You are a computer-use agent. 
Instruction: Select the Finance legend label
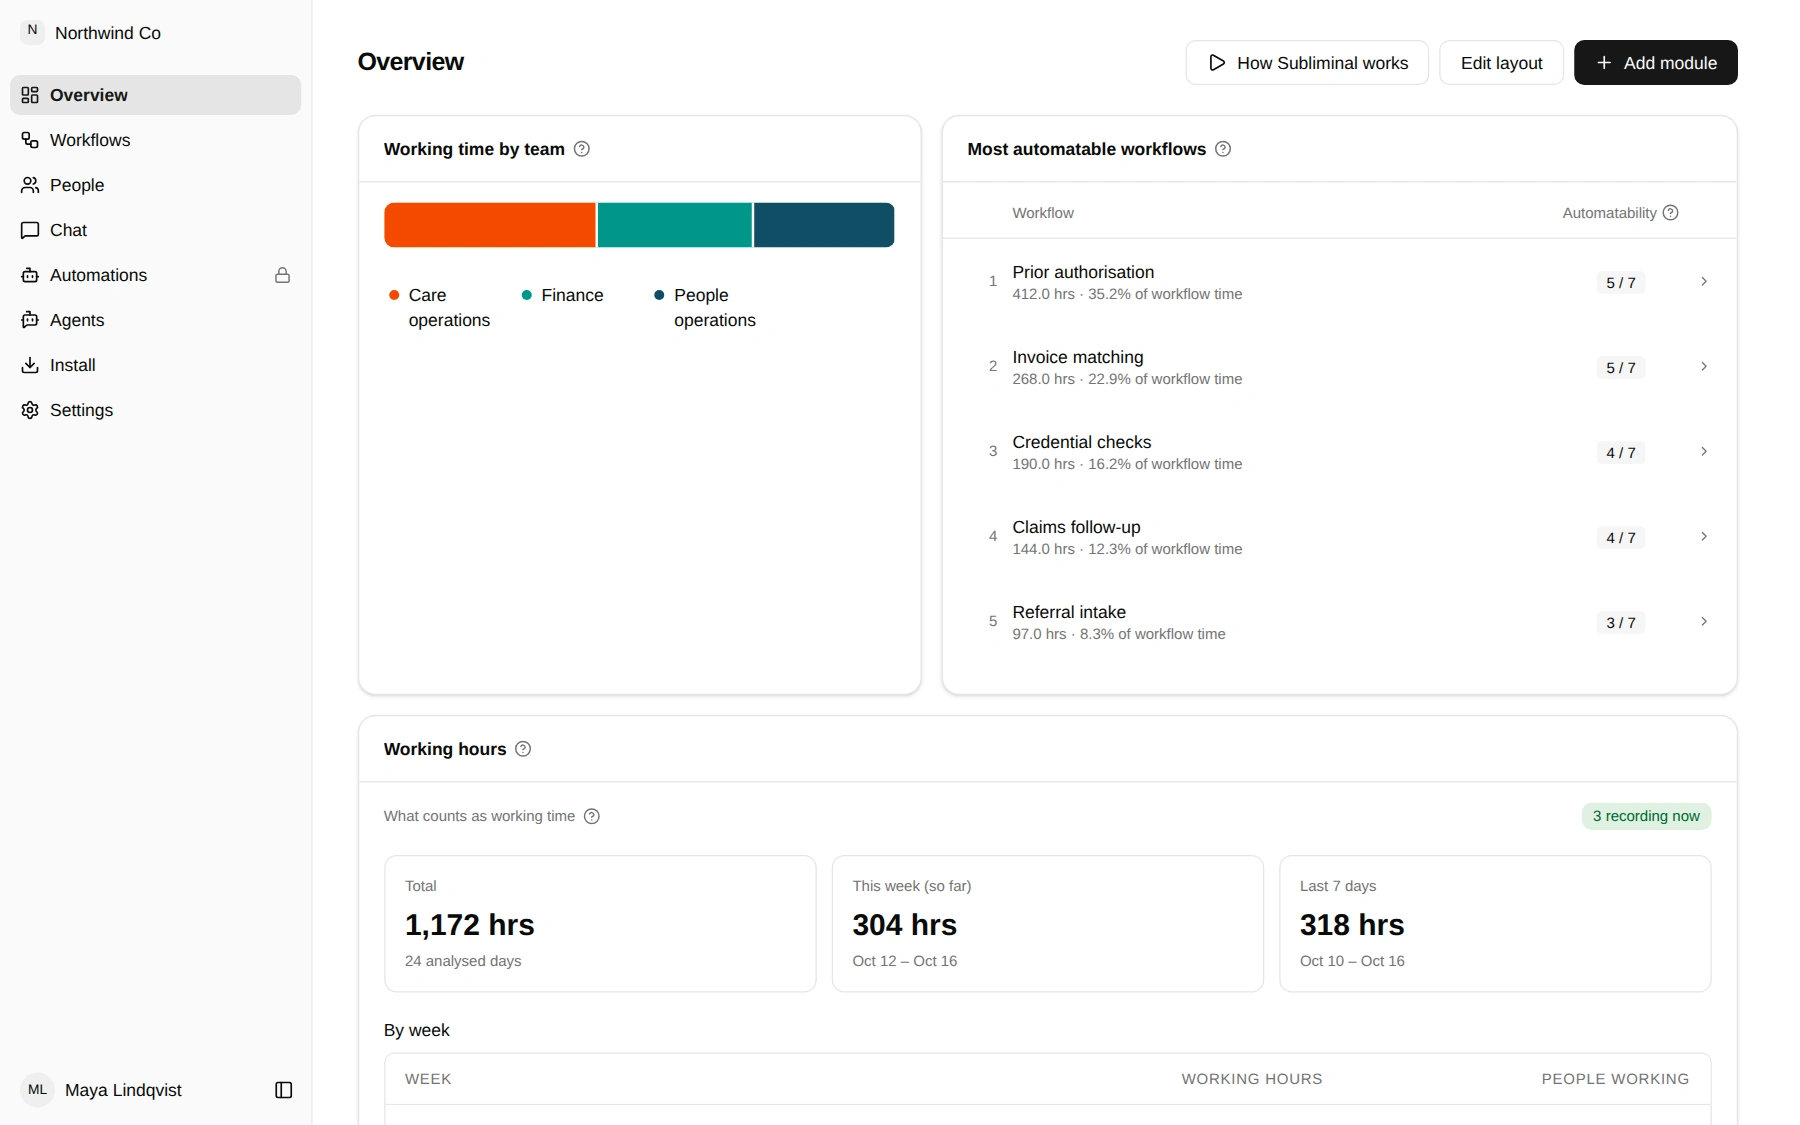point(572,295)
